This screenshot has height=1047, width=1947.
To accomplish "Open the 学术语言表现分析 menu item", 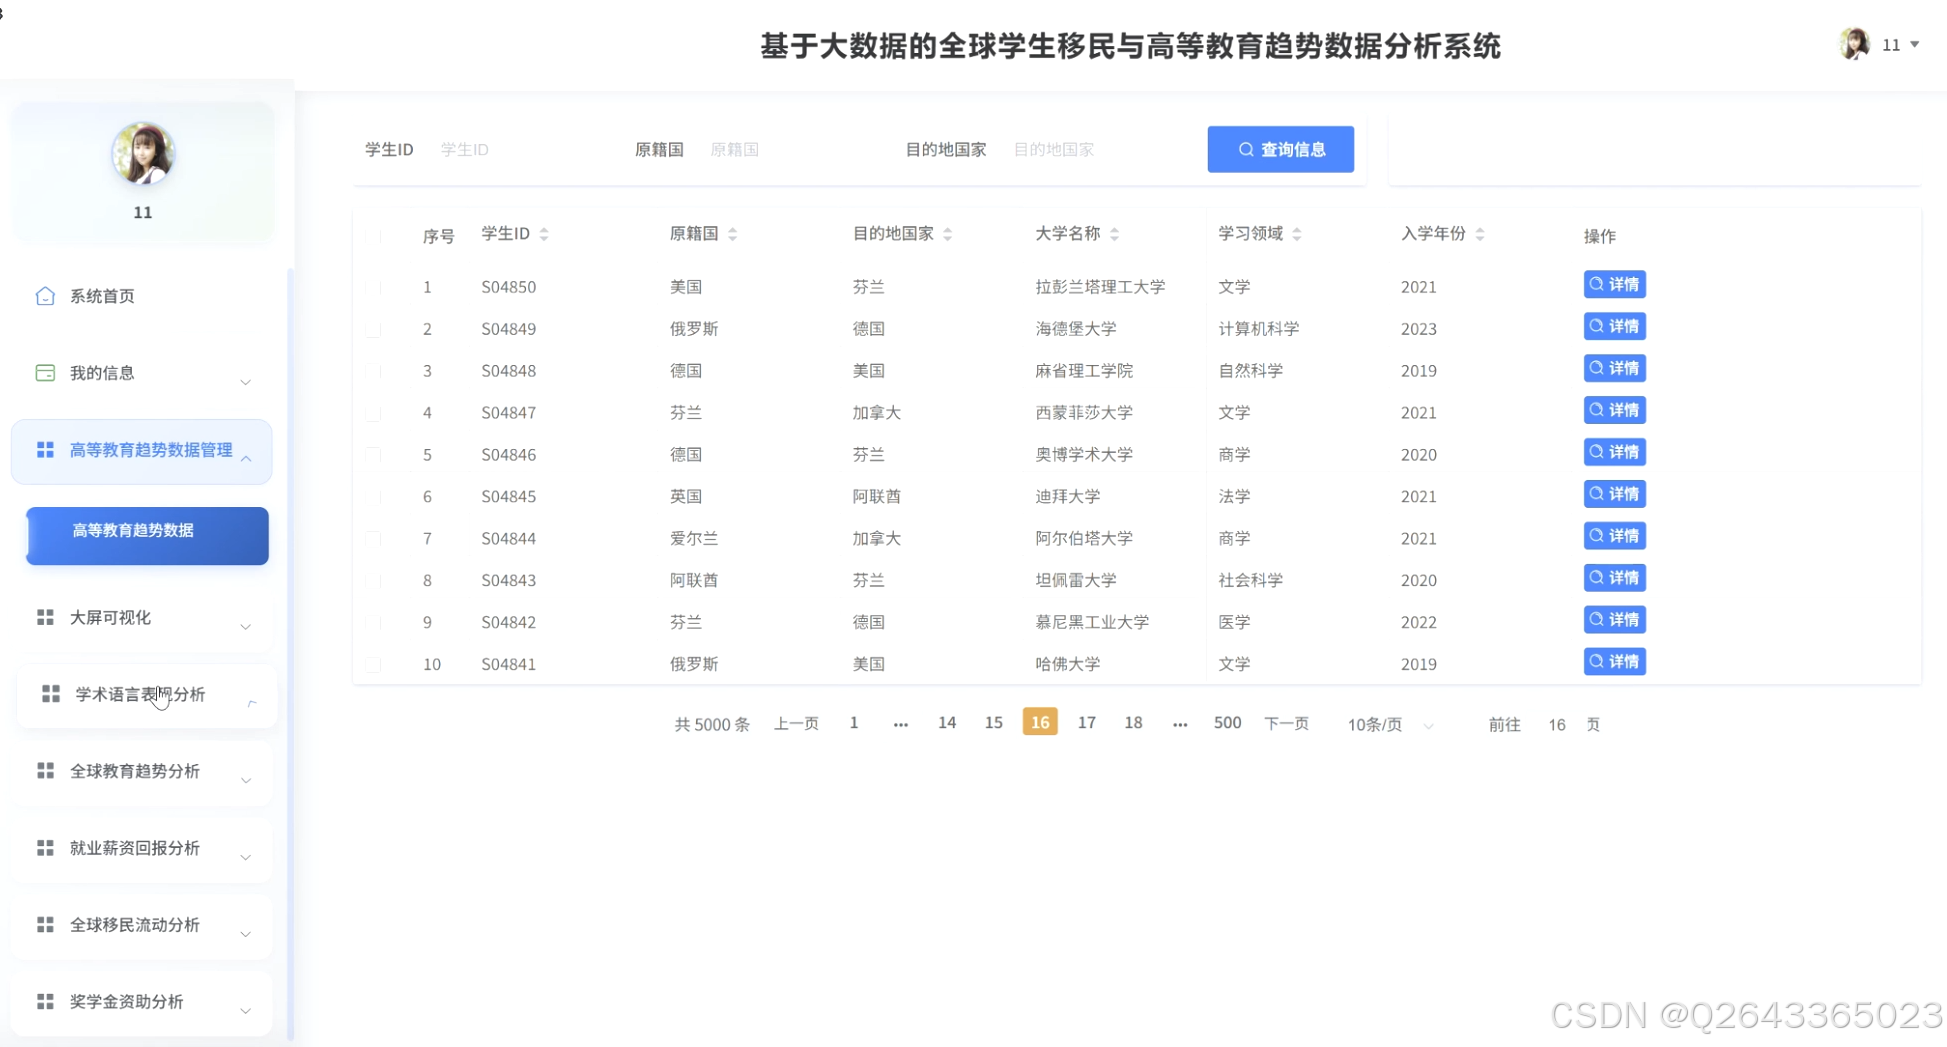I will 146,695.
